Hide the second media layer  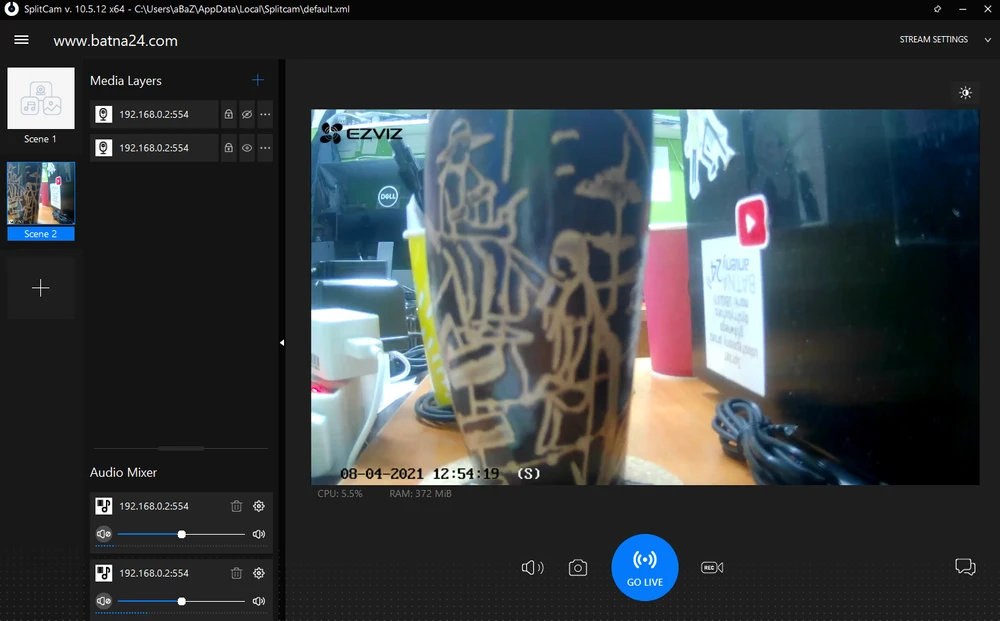click(x=247, y=148)
